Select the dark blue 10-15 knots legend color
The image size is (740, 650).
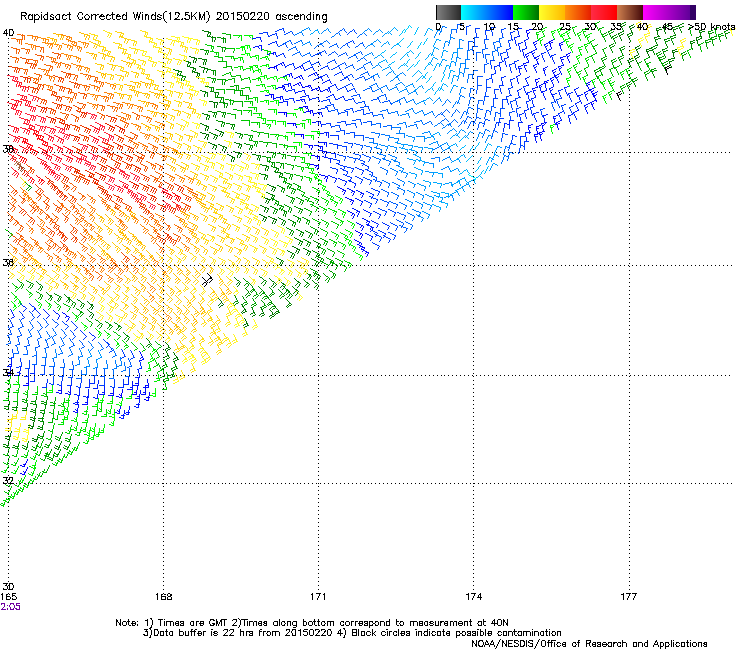500,12
